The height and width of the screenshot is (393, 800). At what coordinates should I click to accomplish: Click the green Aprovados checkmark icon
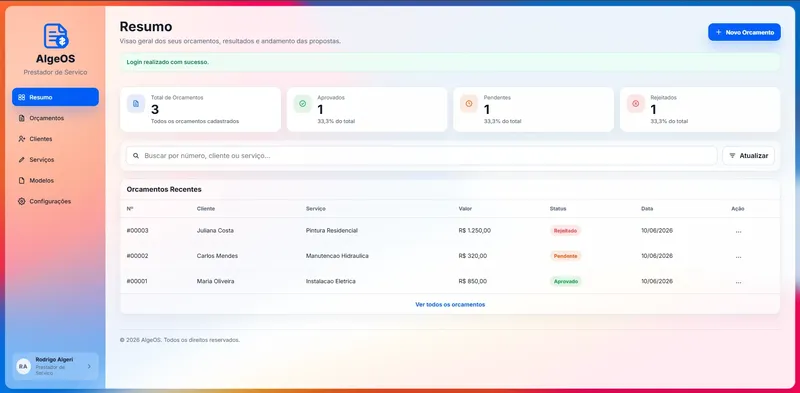click(x=303, y=104)
